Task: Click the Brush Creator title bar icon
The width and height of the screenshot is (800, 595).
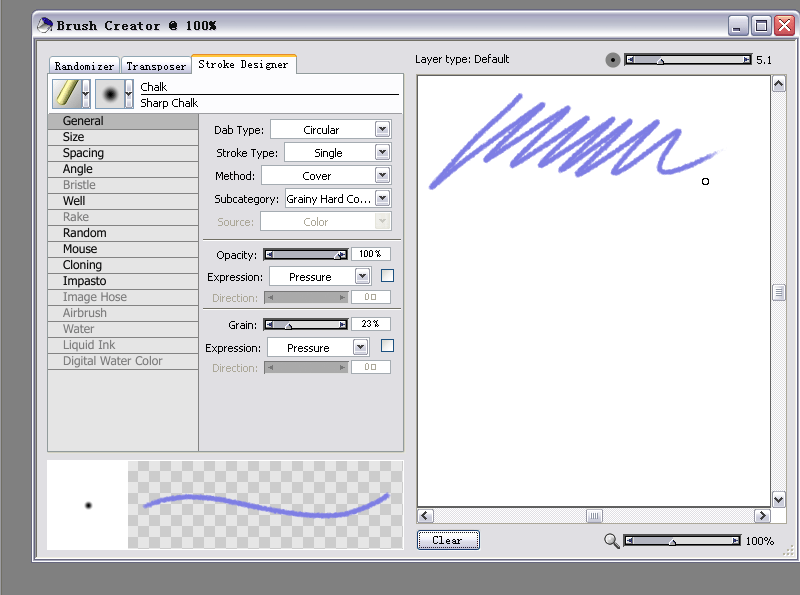Action: click(x=45, y=25)
